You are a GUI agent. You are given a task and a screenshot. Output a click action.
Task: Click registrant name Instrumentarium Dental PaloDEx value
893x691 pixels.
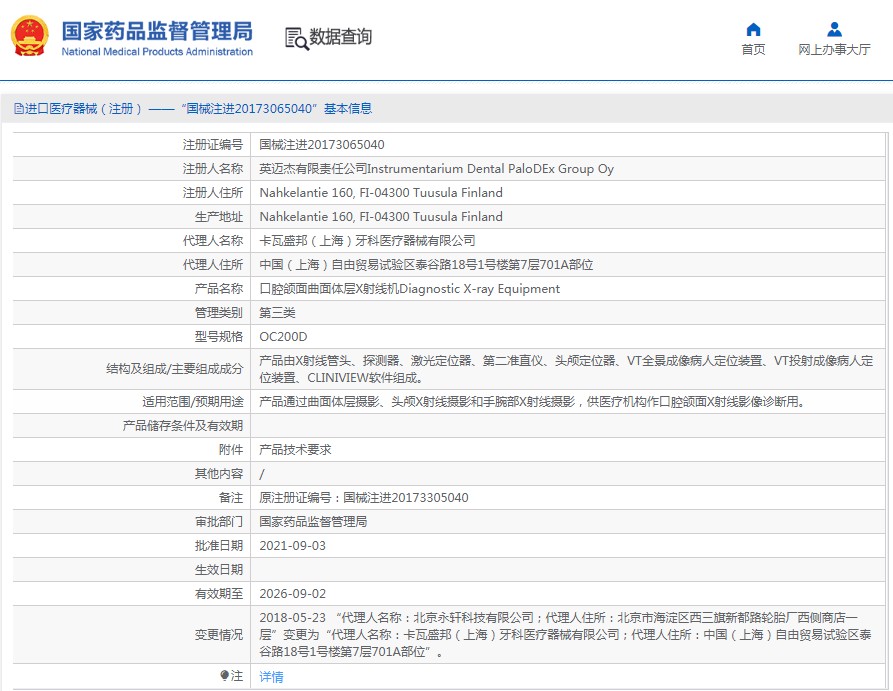[x=437, y=169]
